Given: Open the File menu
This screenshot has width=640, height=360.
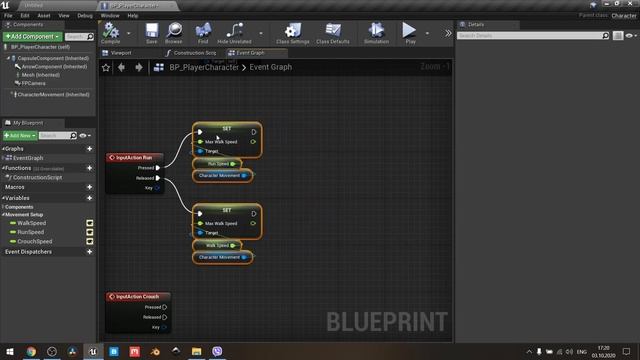Looking at the screenshot, I should tap(8, 16).
